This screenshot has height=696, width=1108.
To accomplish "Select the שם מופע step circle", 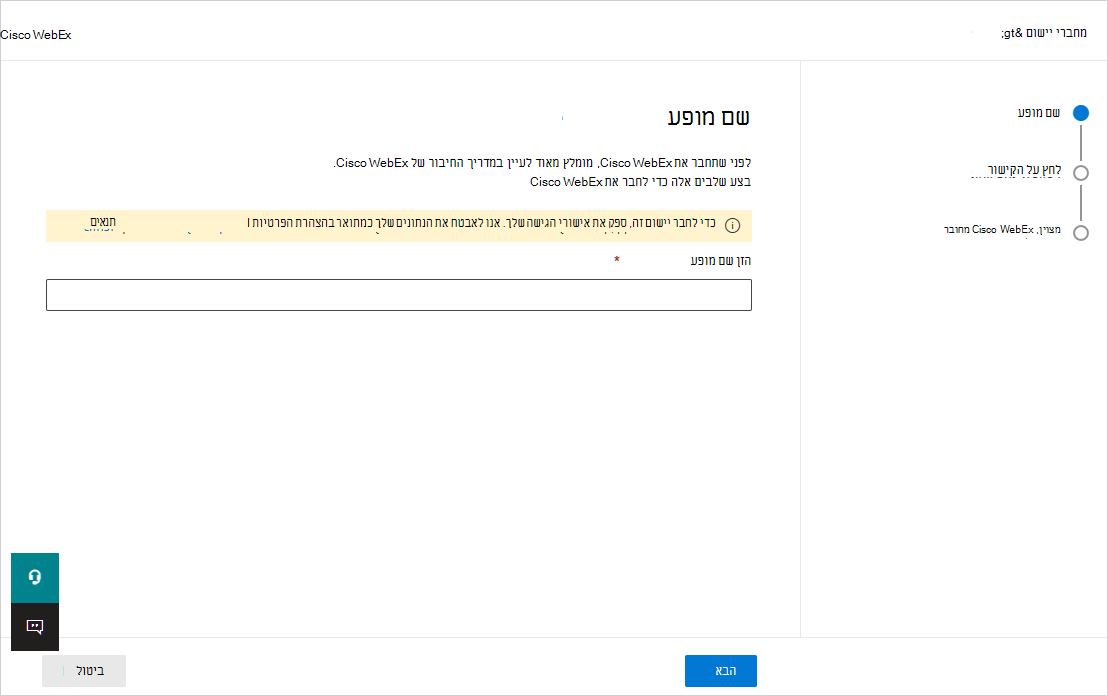I will (1080, 113).
